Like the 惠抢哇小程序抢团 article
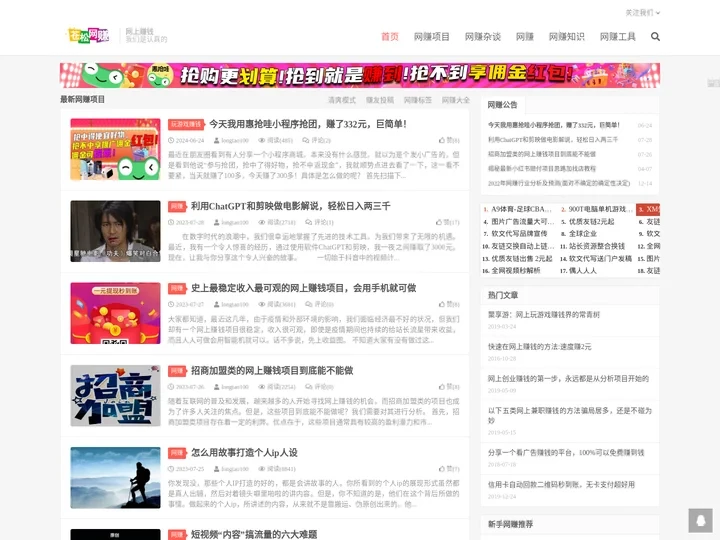Viewport: 720px width, 540px height. (x=449, y=140)
